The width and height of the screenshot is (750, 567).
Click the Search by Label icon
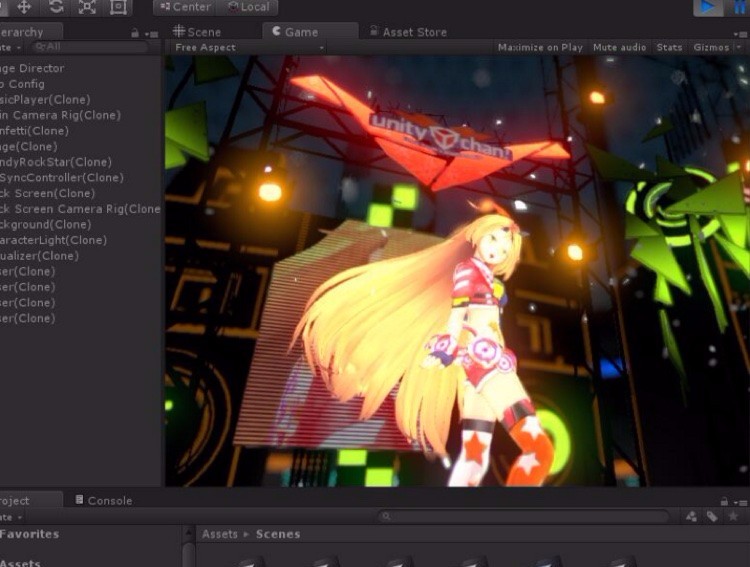pos(712,516)
